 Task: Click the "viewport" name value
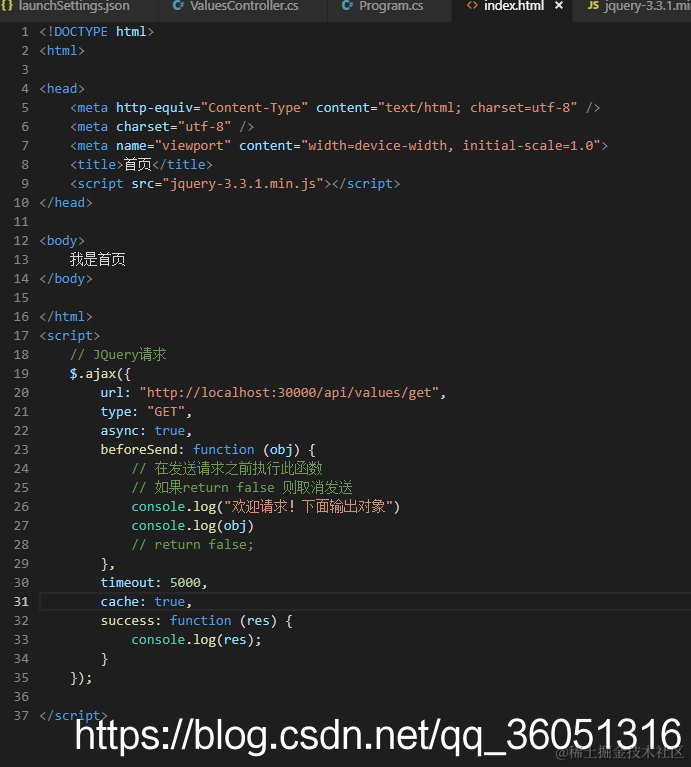point(193,146)
